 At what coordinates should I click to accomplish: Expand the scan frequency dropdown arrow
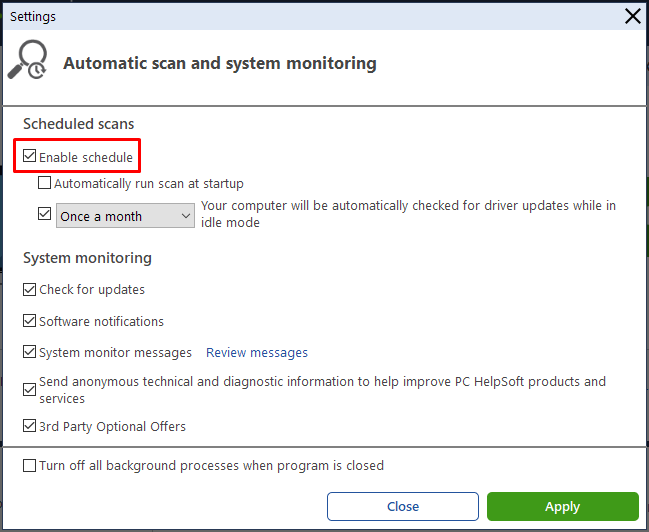186,216
